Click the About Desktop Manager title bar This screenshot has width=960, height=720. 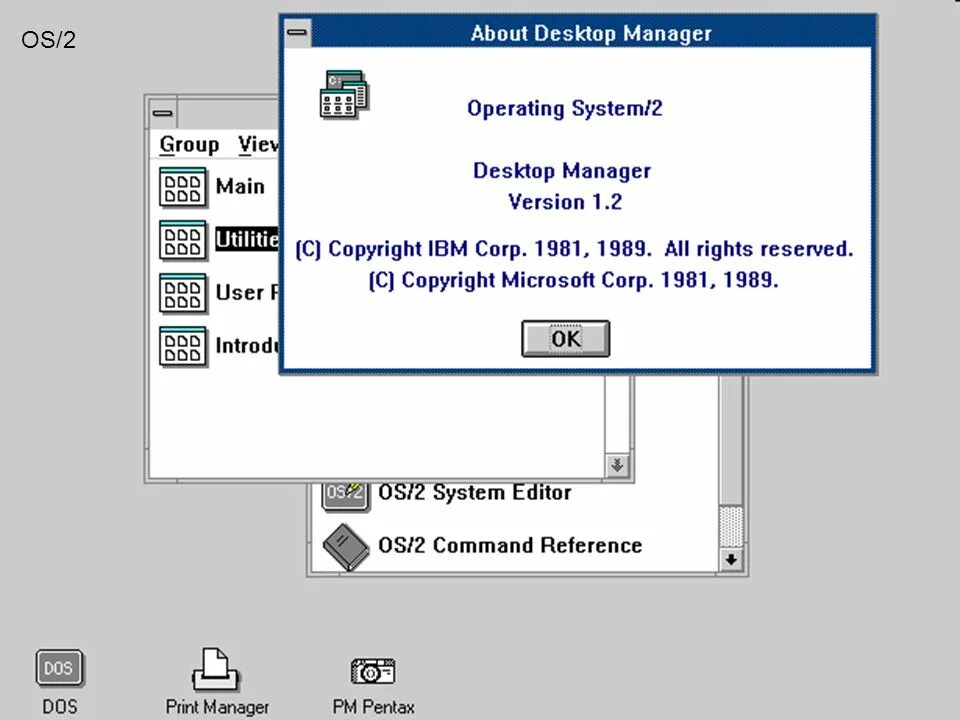591,32
